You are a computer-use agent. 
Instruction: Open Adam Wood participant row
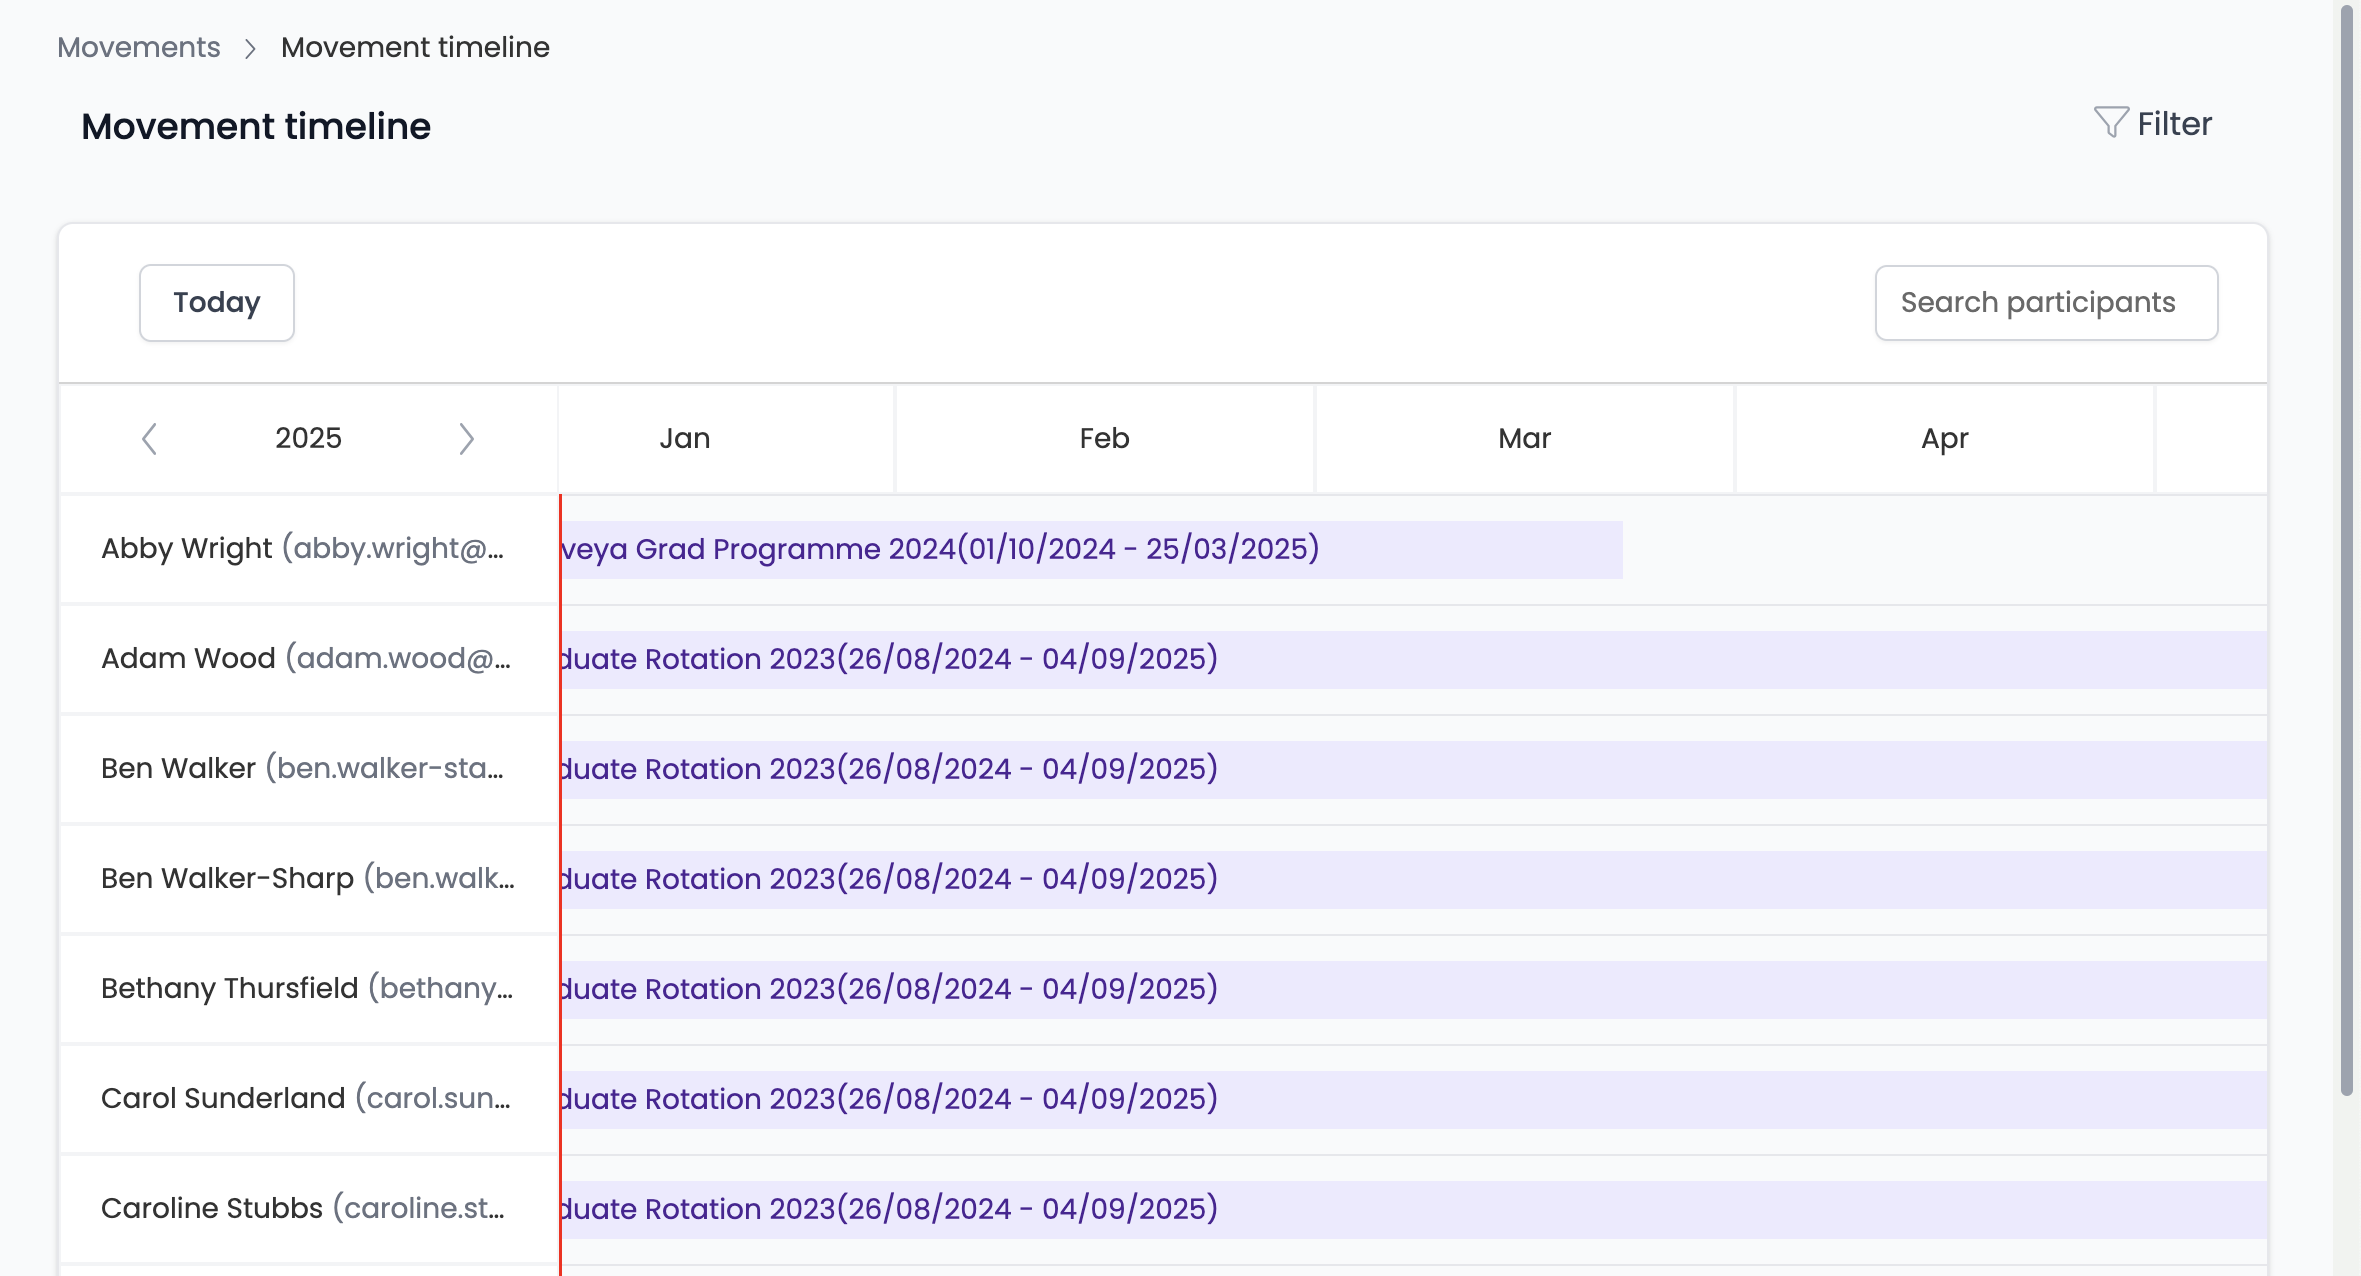pyautogui.click(x=308, y=659)
